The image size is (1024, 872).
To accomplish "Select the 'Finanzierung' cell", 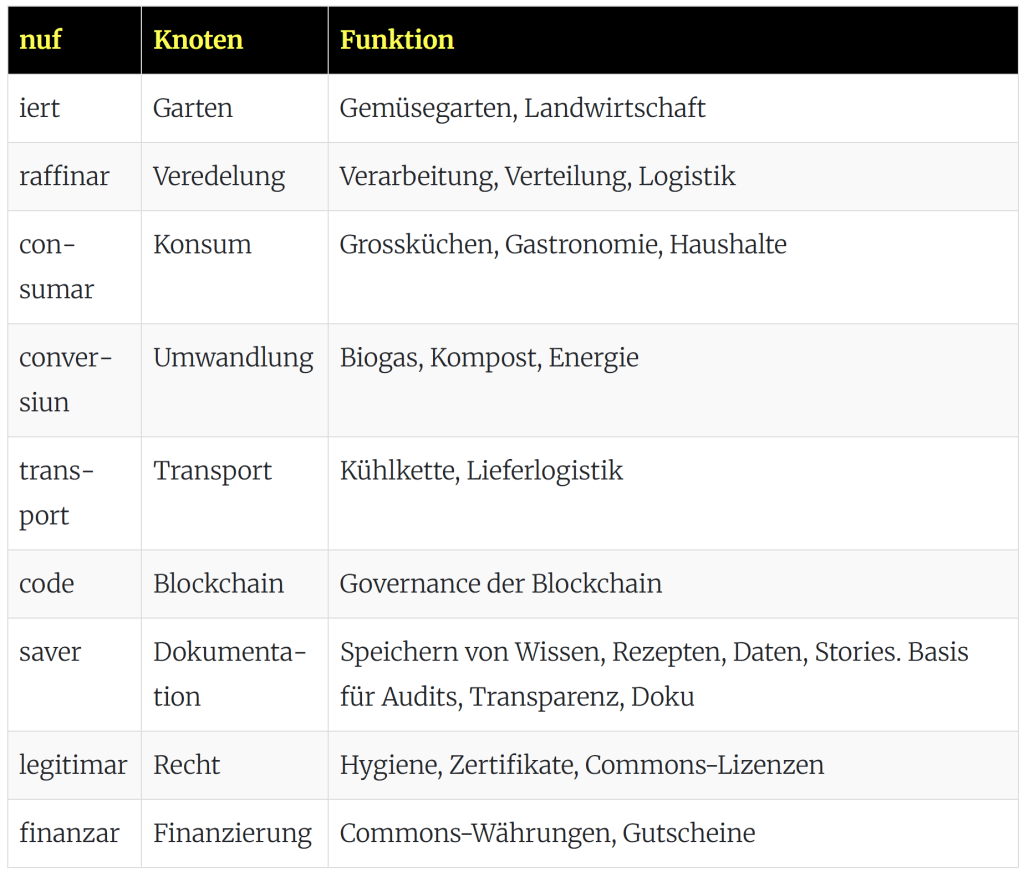I will [232, 834].
